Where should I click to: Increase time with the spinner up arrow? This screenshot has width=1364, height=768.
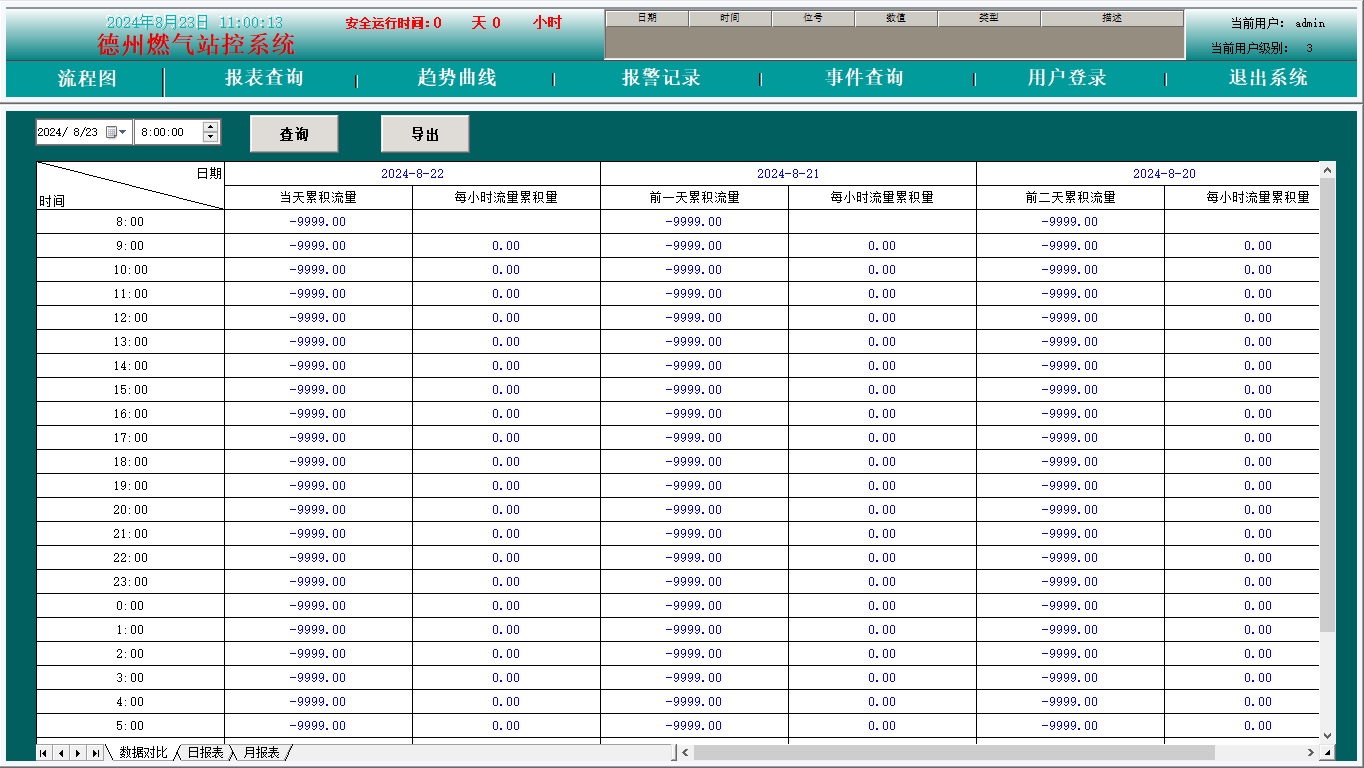coord(210,127)
